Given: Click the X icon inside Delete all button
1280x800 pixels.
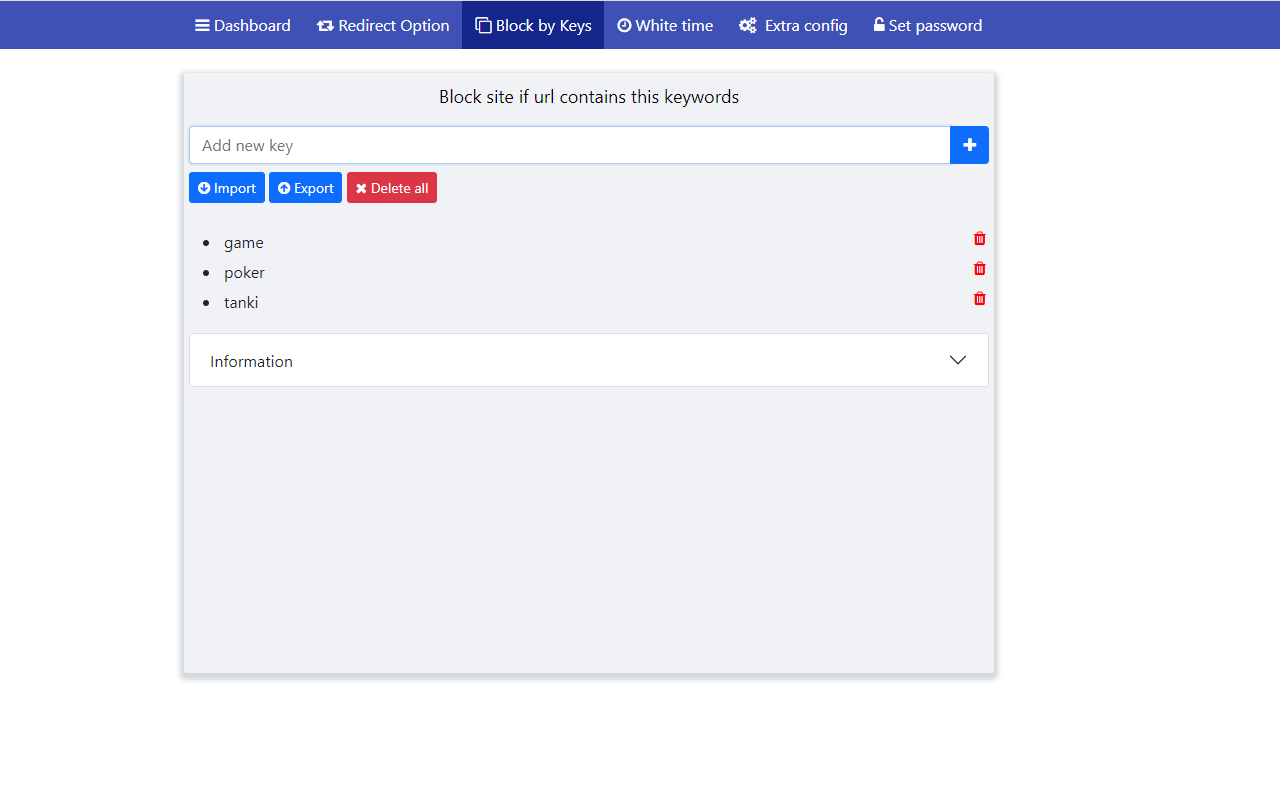Looking at the screenshot, I should (x=361, y=187).
